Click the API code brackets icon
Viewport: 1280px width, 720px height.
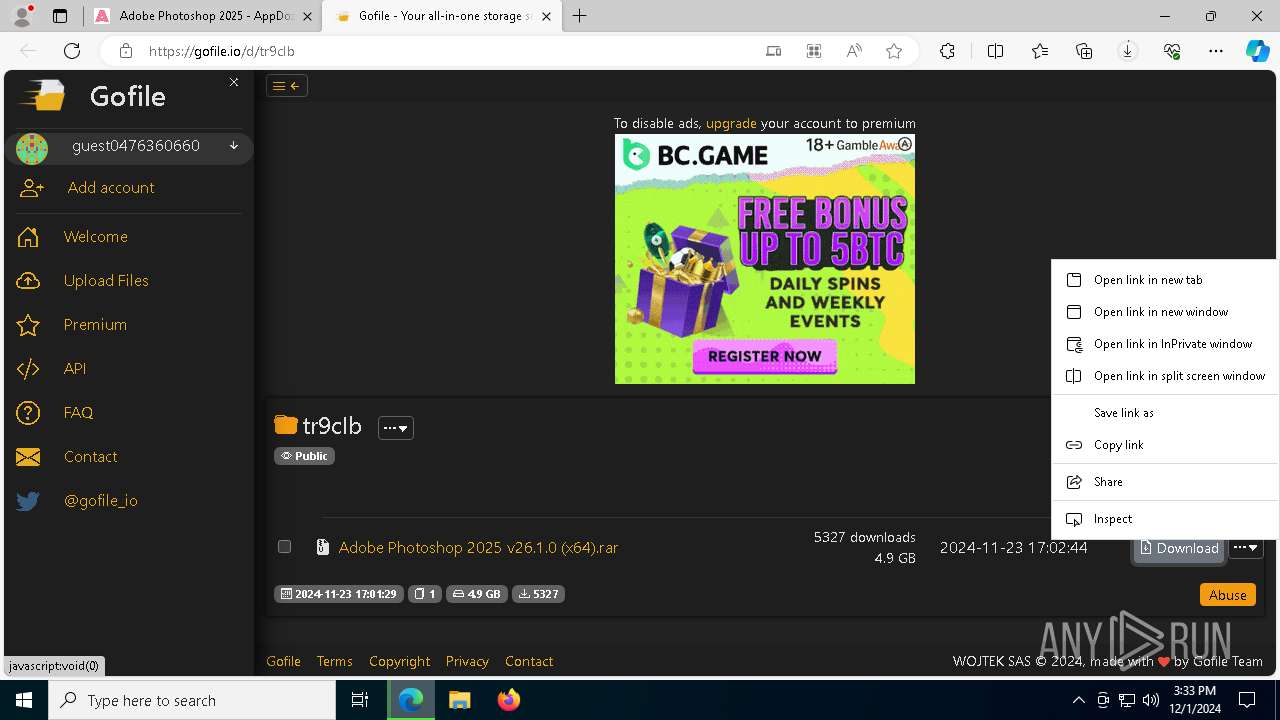pyautogui.click(x=28, y=369)
